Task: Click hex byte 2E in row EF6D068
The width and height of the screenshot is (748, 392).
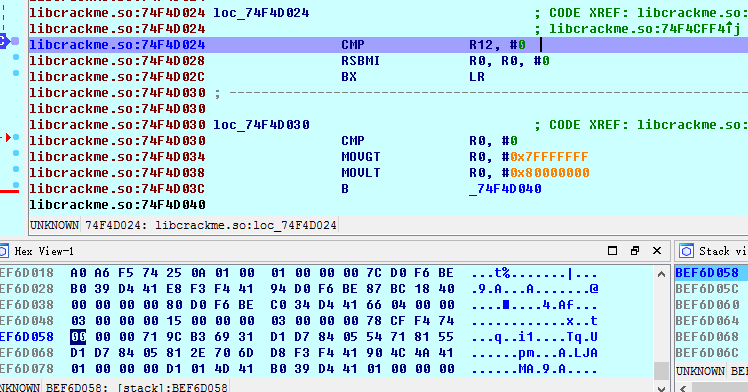Action: coord(197,353)
